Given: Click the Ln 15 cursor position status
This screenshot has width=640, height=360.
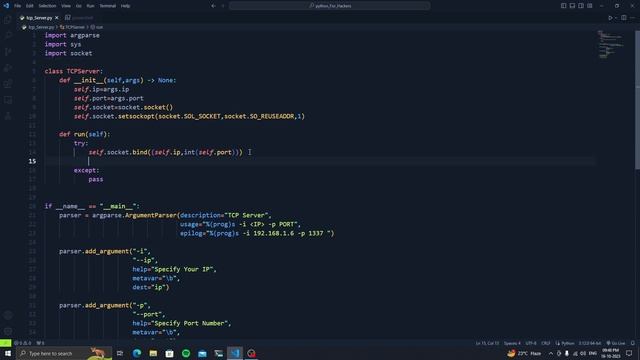Looking at the screenshot, I should click(487, 343).
